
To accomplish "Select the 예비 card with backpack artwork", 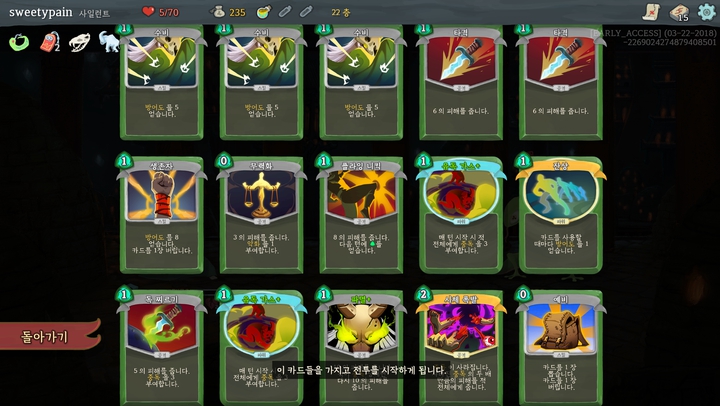I will (x=561, y=348).
